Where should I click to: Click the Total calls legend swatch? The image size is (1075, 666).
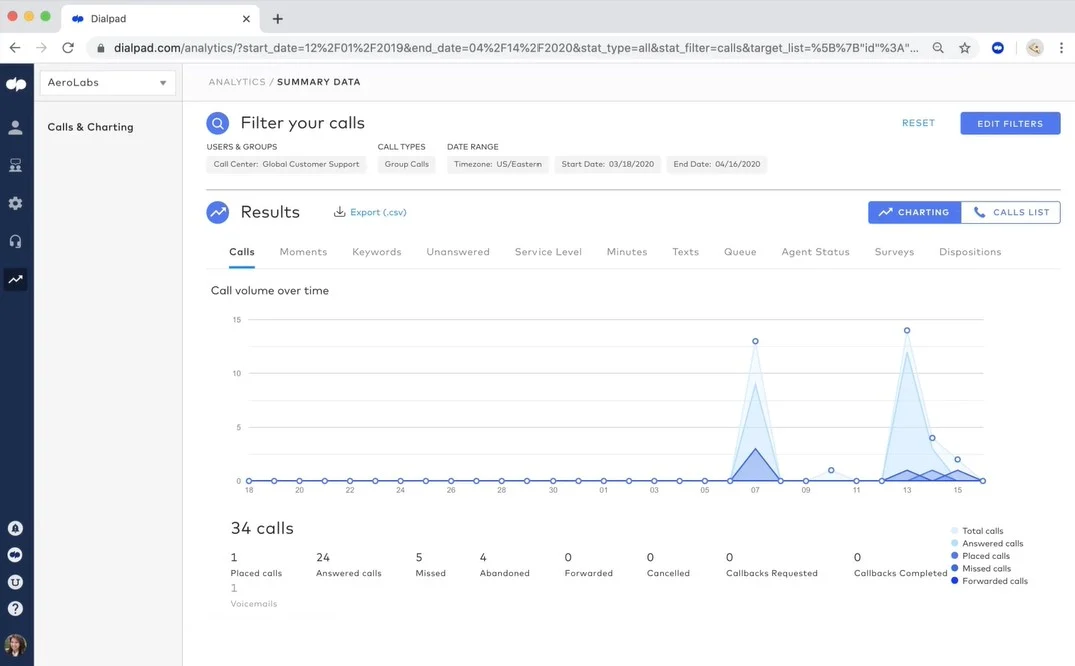[x=954, y=531]
